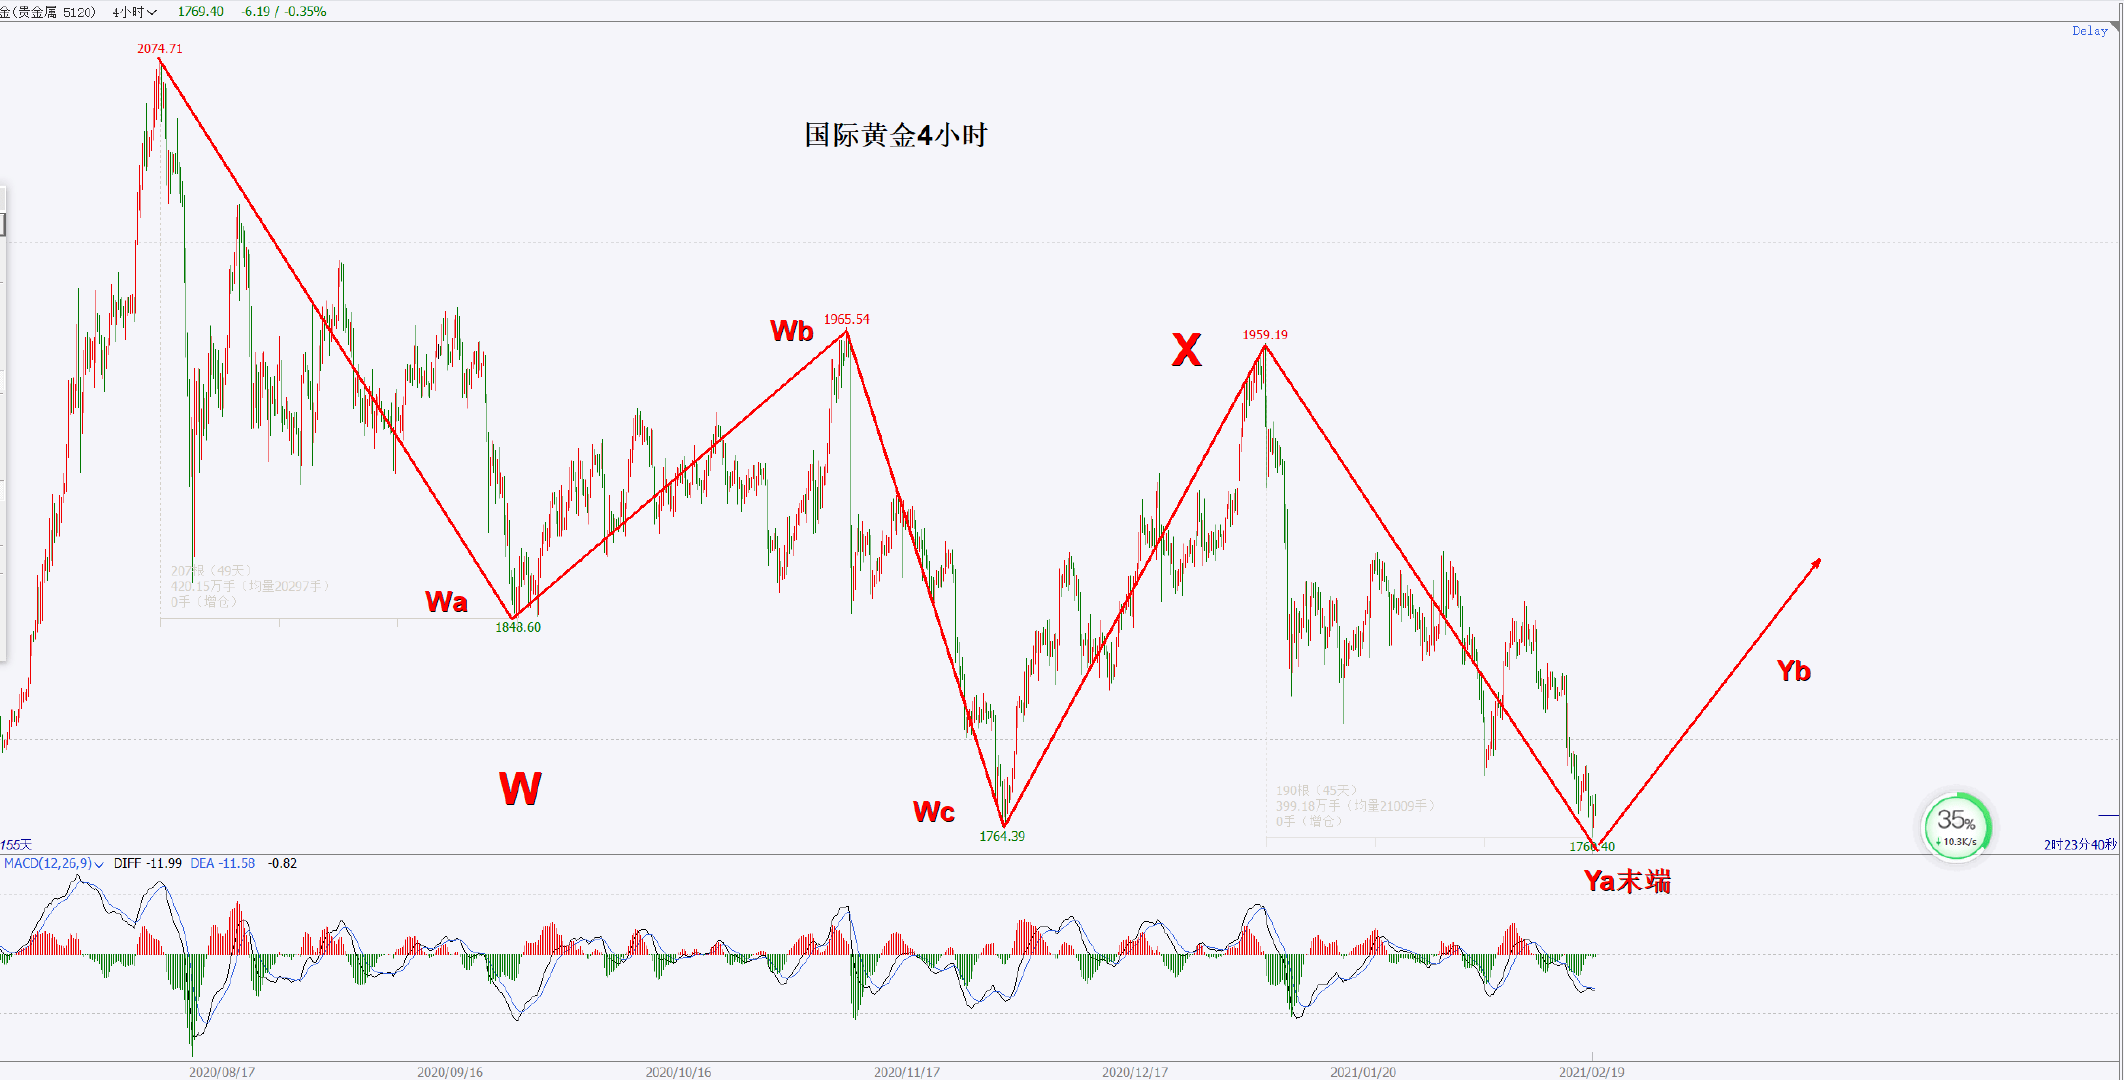Click the date axis label 2021/02/19
2124x1080 pixels.
pyautogui.click(x=1592, y=1072)
